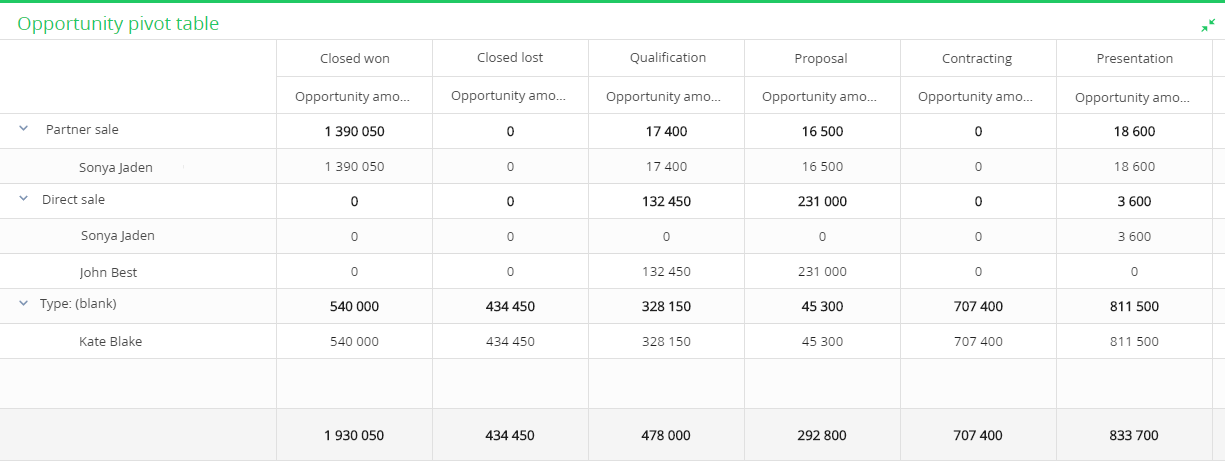Click the 1 930 050 total cell

pyautogui.click(x=354, y=435)
